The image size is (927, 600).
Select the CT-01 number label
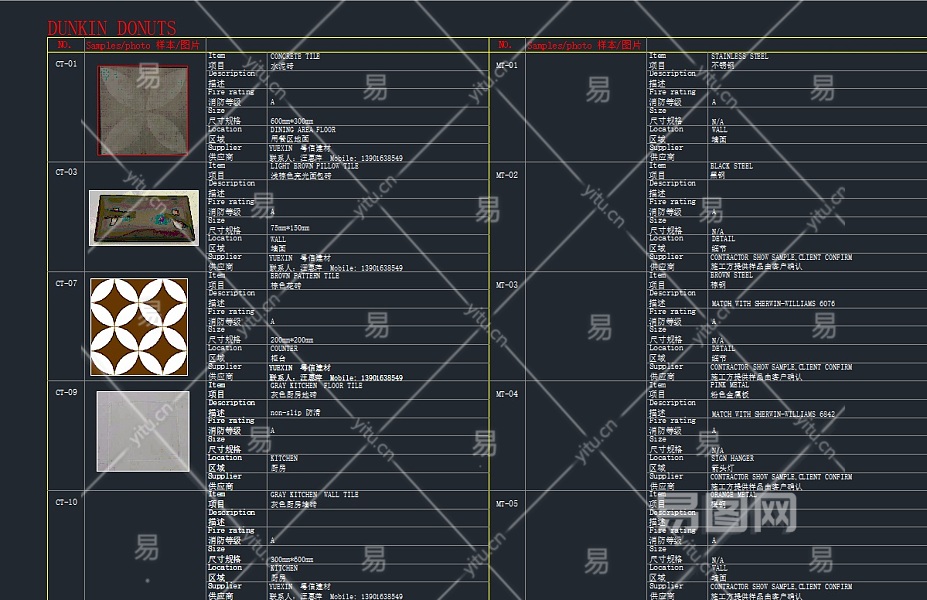[x=66, y=64]
